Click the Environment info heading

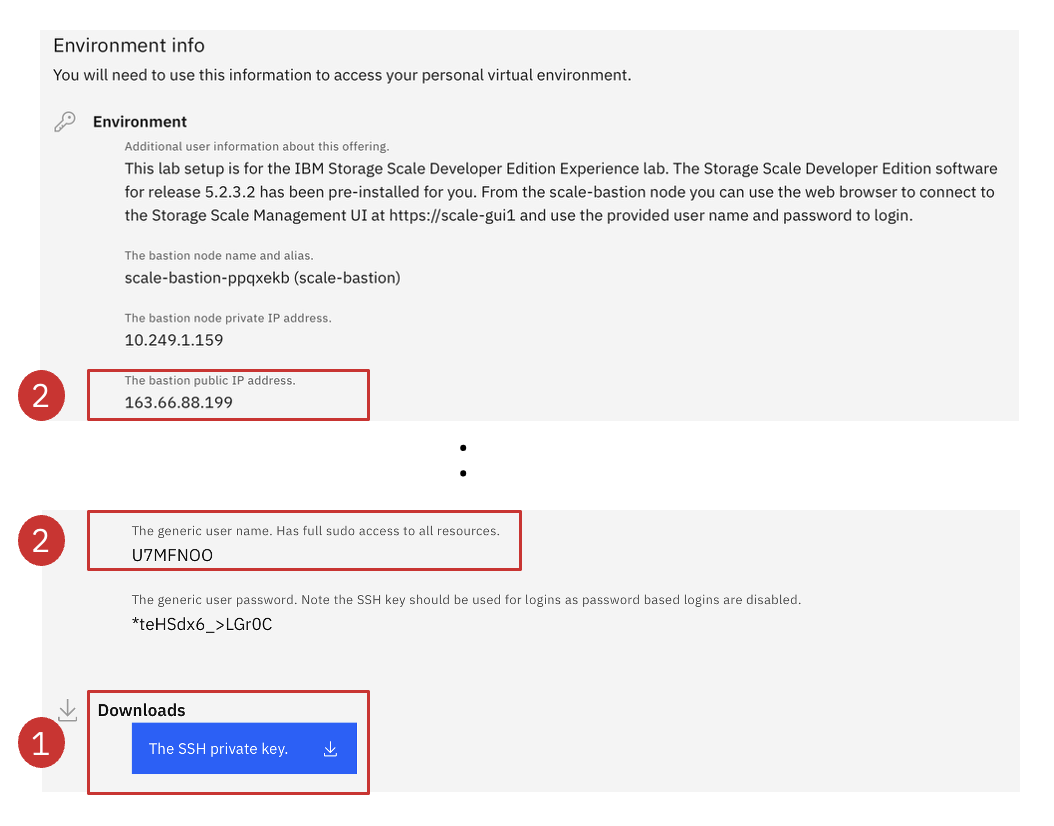(x=129, y=46)
